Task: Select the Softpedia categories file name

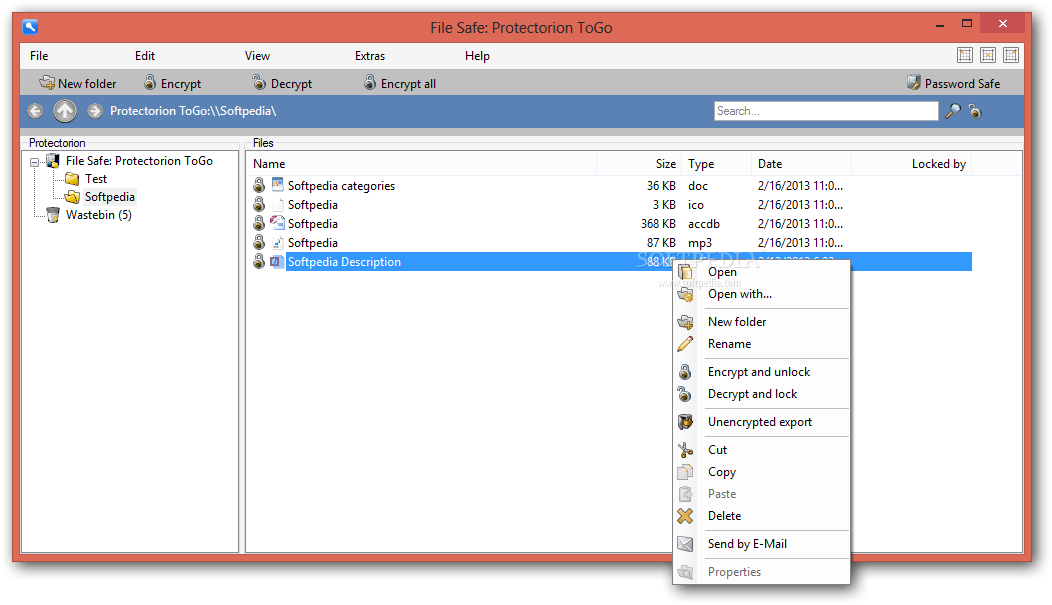Action: point(341,186)
